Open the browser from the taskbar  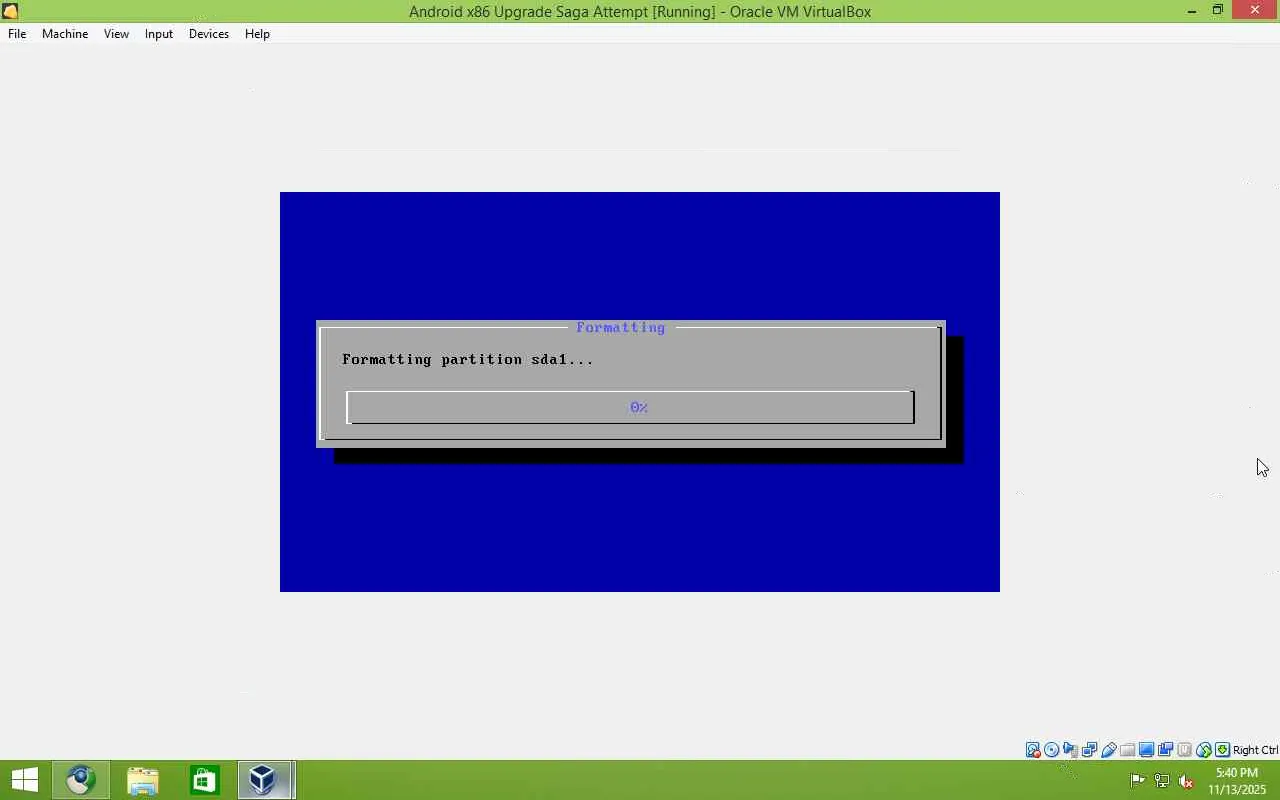tap(81, 780)
